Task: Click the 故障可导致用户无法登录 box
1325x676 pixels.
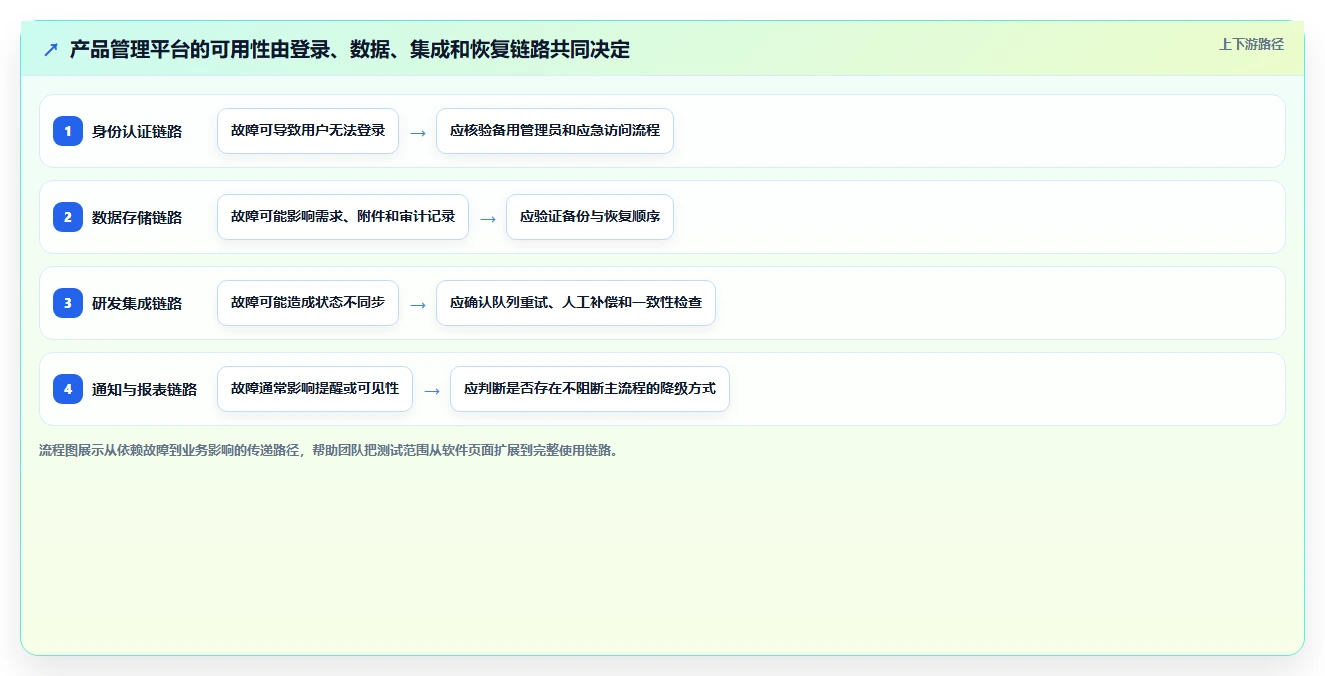Action: 308,131
